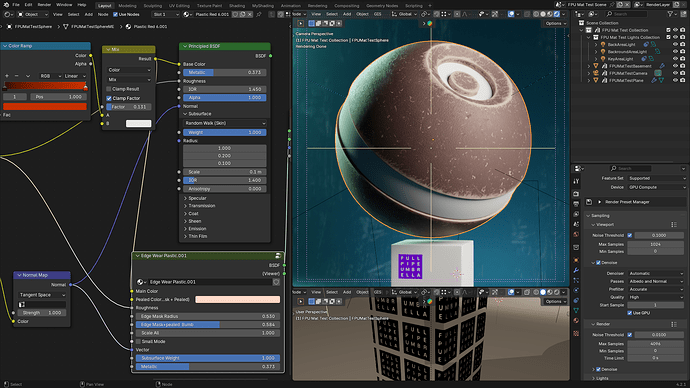
Task: Open the Particles properties tab
Action: 576,280
